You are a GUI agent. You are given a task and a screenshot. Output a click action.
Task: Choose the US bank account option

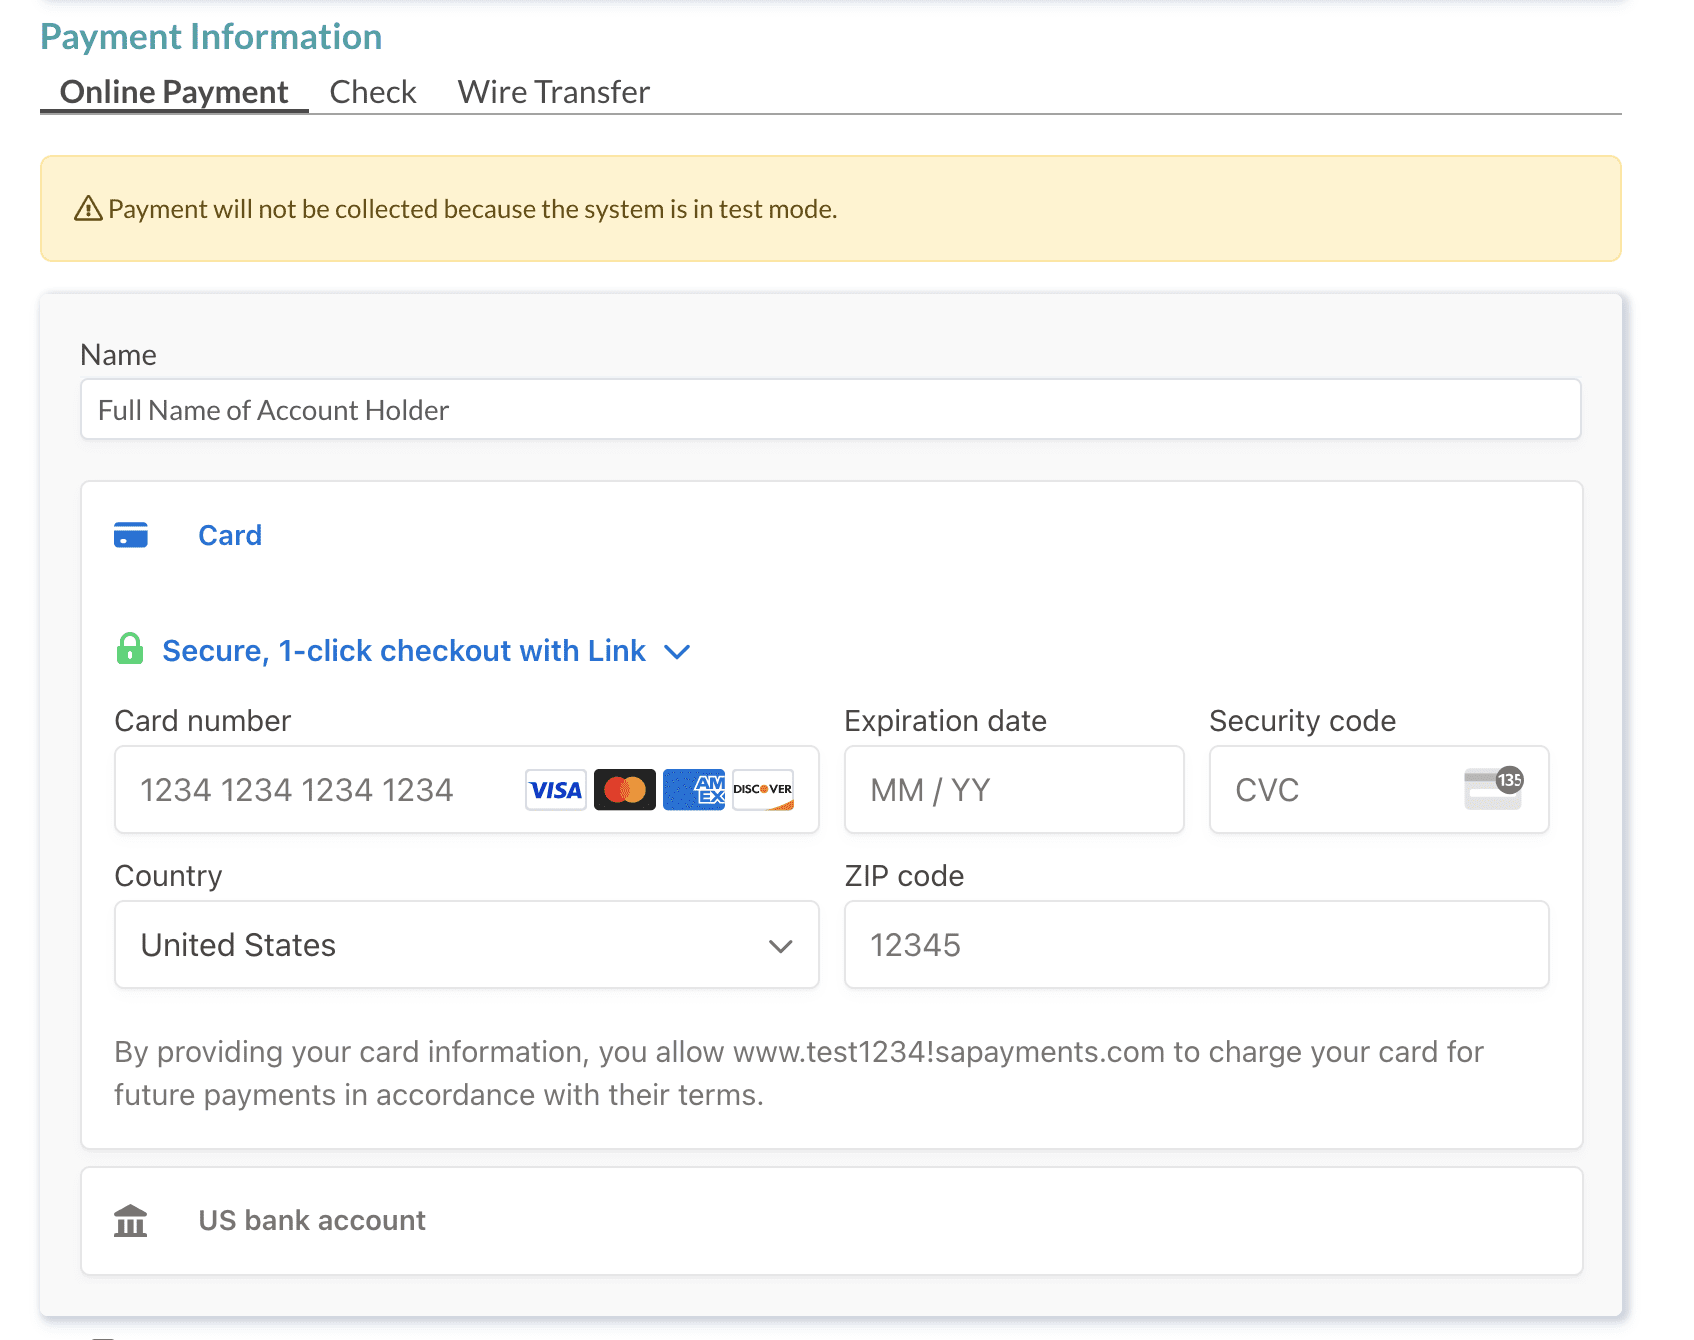pos(311,1221)
